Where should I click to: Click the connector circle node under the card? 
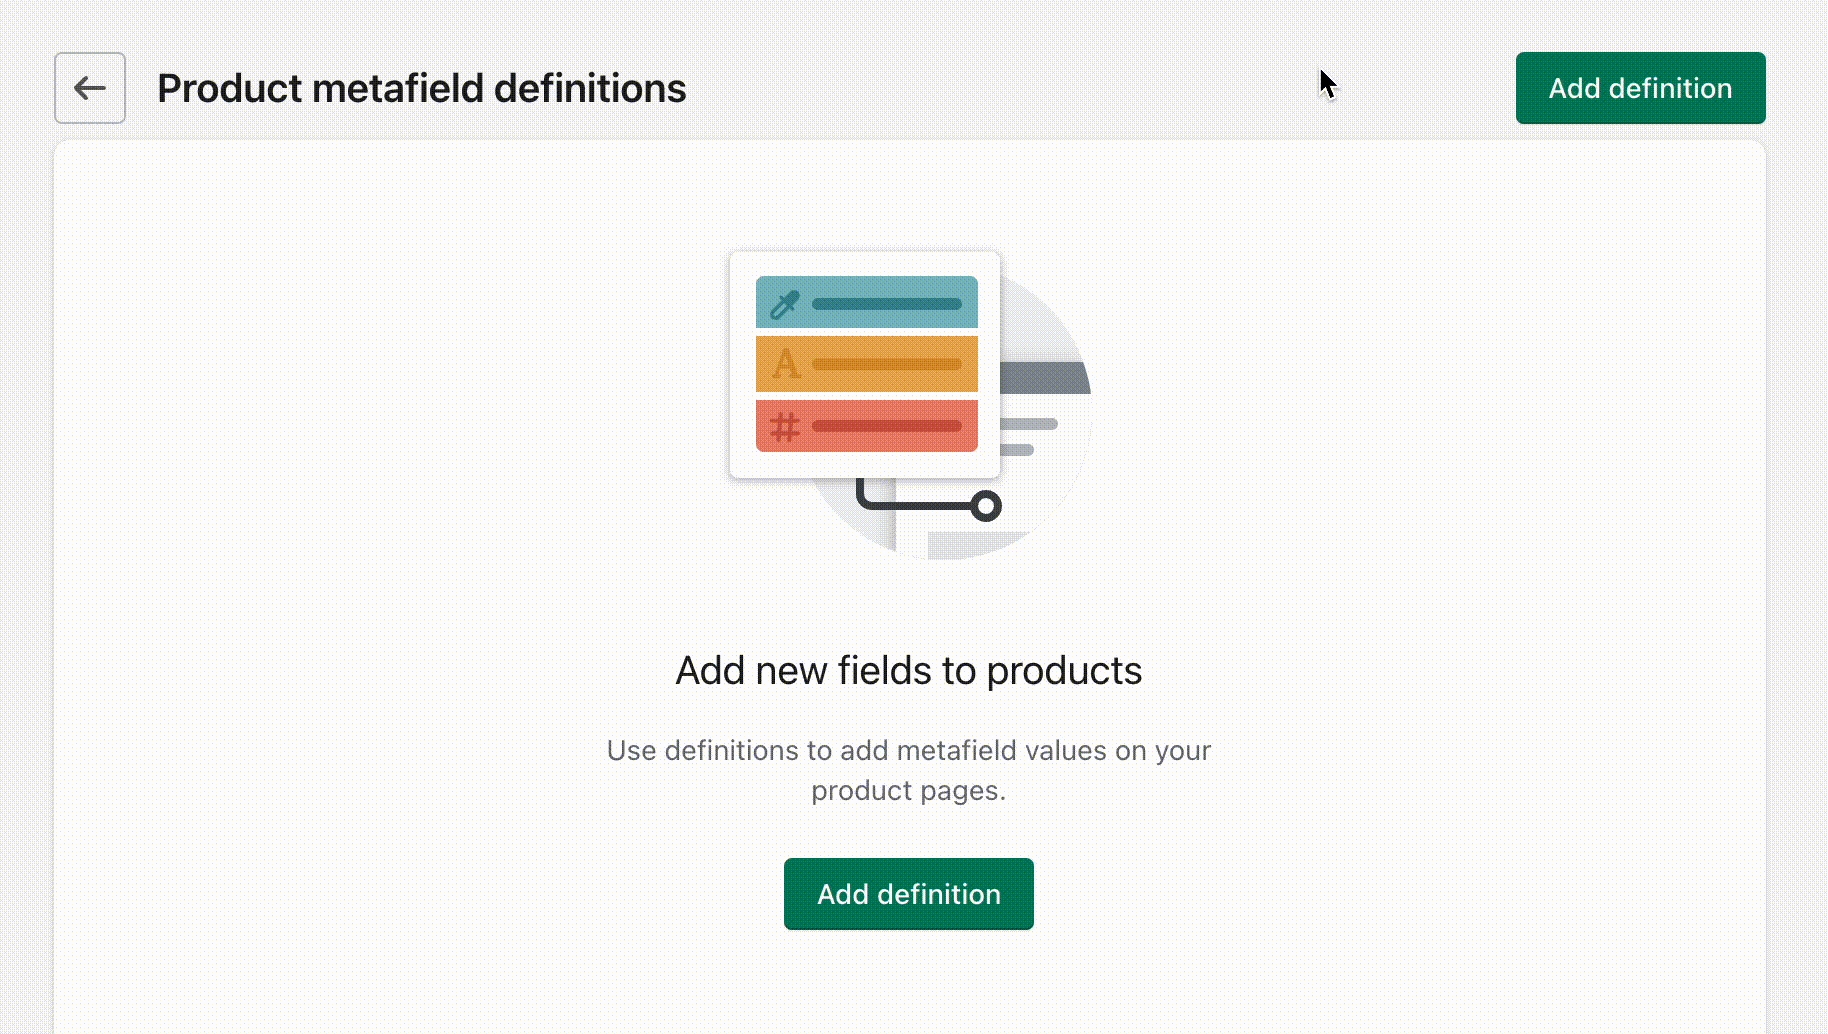(986, 506)
